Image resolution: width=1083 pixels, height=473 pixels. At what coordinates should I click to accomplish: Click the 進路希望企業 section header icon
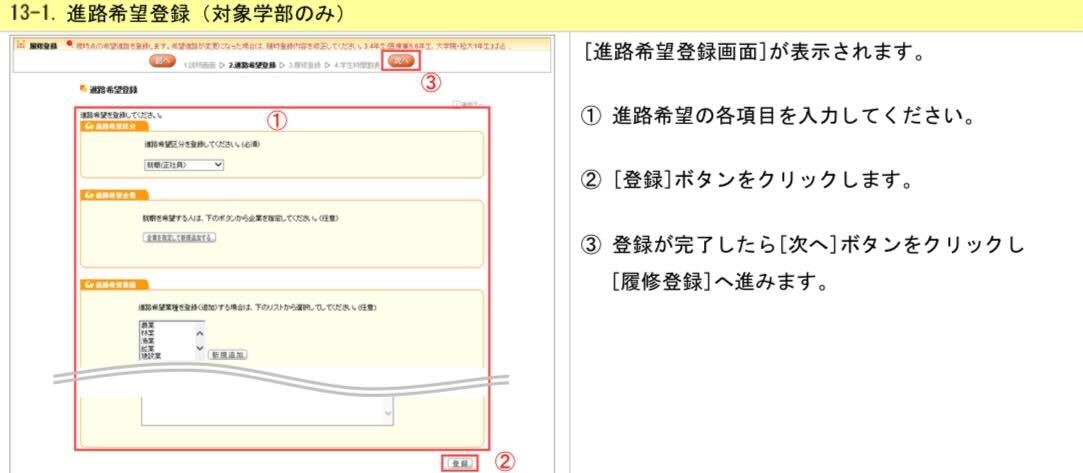89,194
